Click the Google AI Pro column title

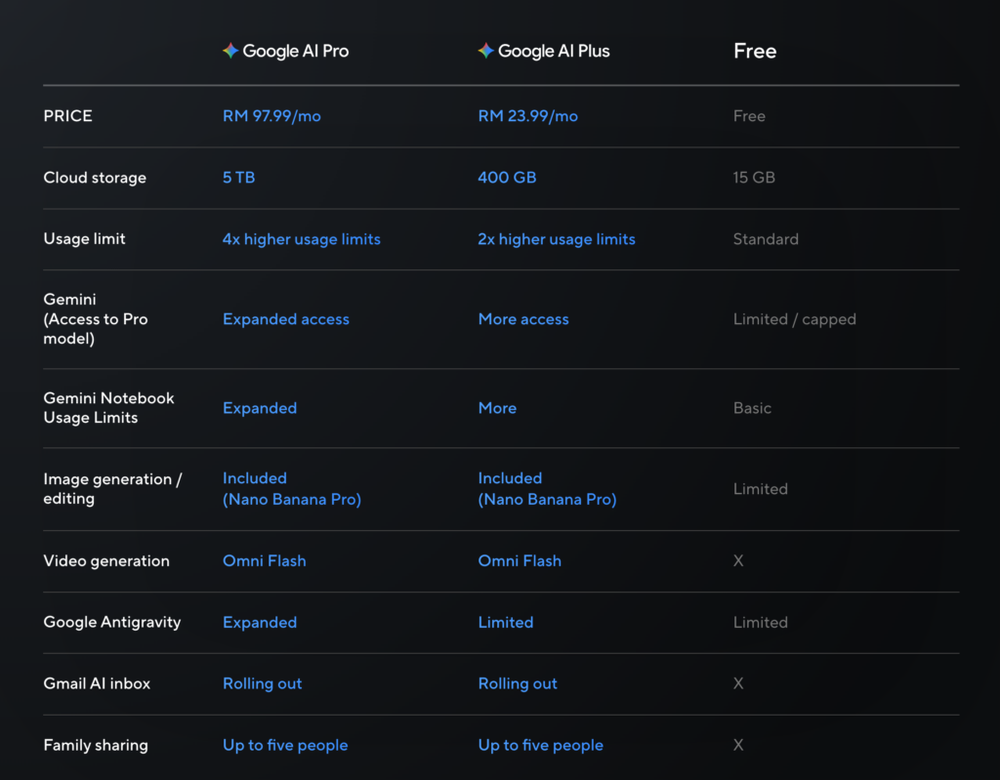click(295, 51)
